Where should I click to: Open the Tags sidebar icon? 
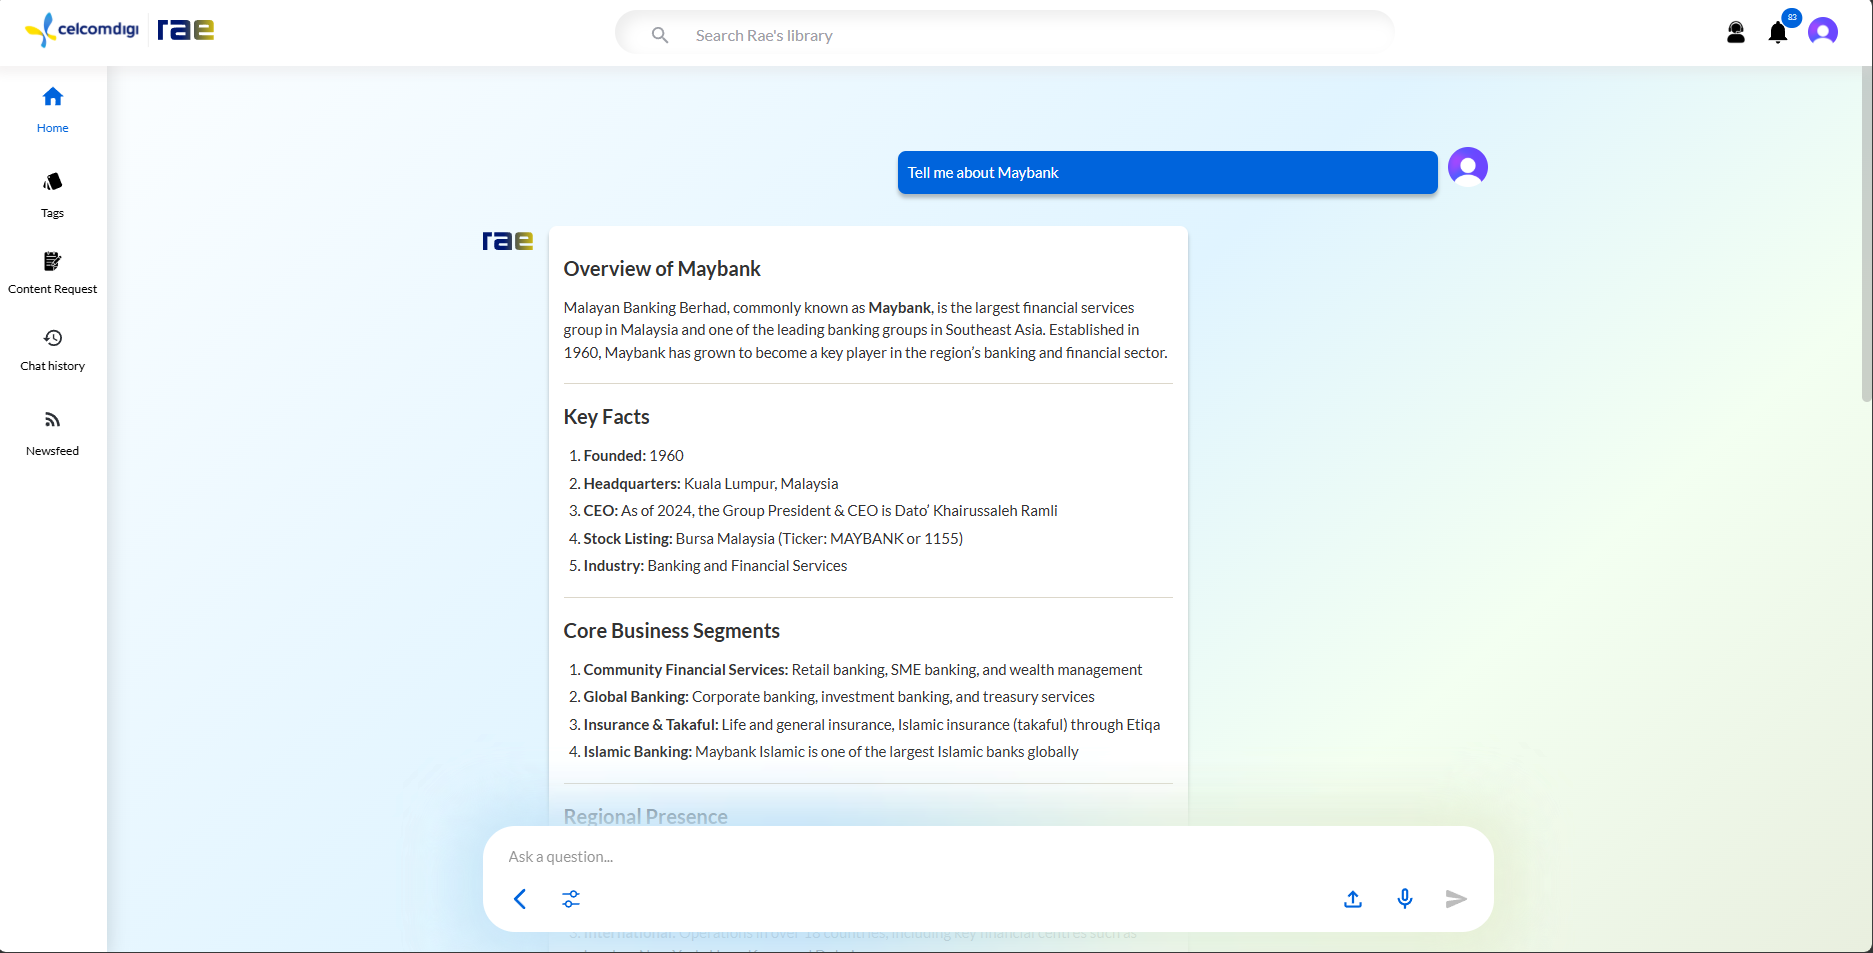53,182
